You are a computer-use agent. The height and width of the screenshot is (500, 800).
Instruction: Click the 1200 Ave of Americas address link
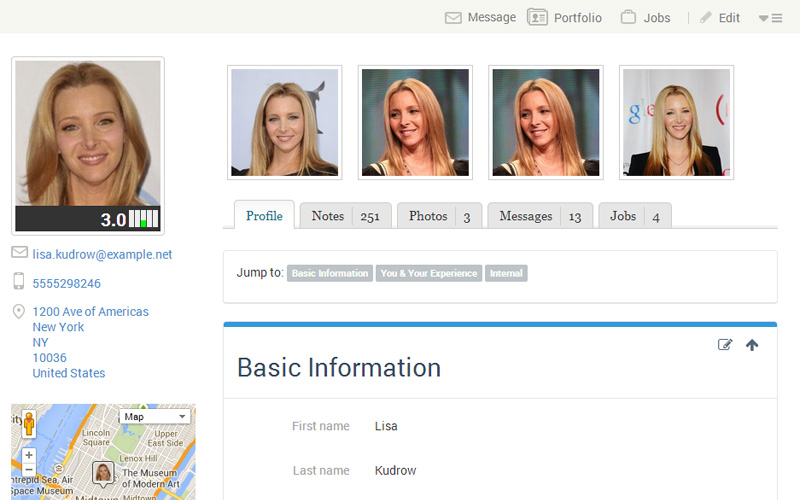click(x=90, y=311)
